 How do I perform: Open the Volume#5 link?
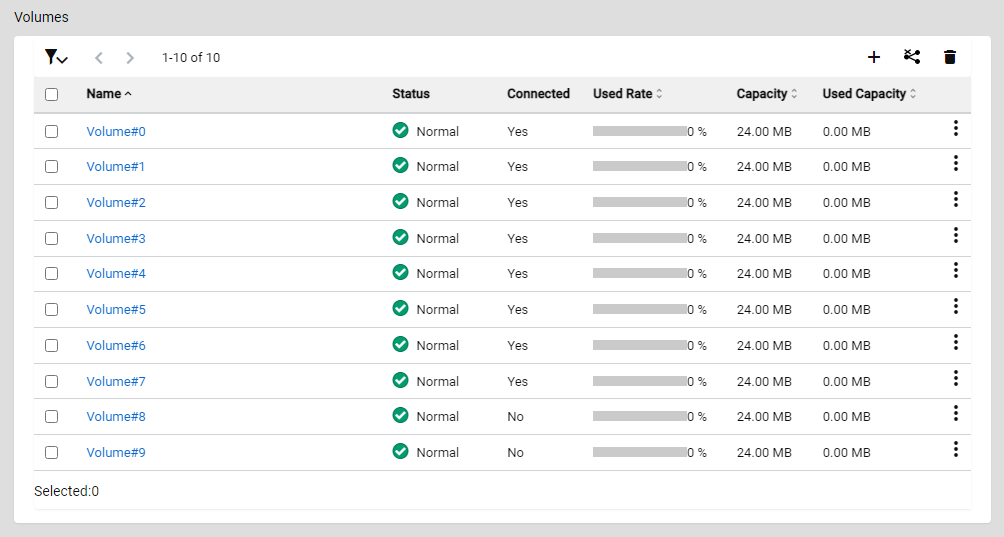pos(116,310)
